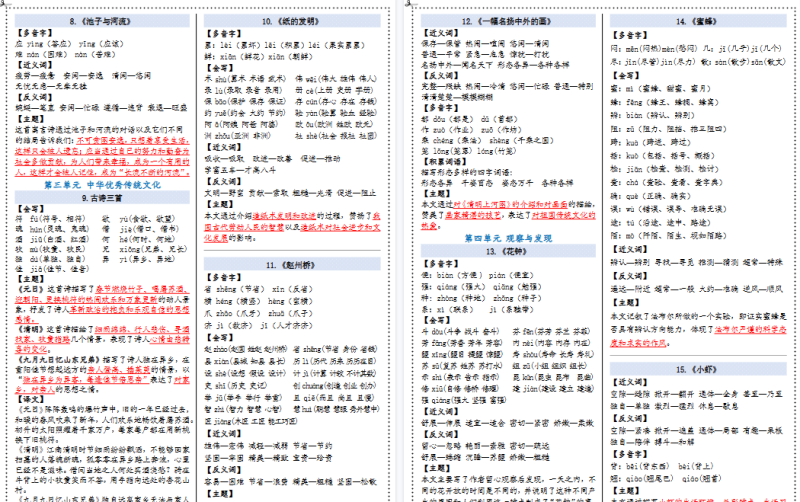This screenshot has width=800, height=502.
Task: Click the line "无忧无虑—无牵无挂"
Action: click(x=51, y=86)
